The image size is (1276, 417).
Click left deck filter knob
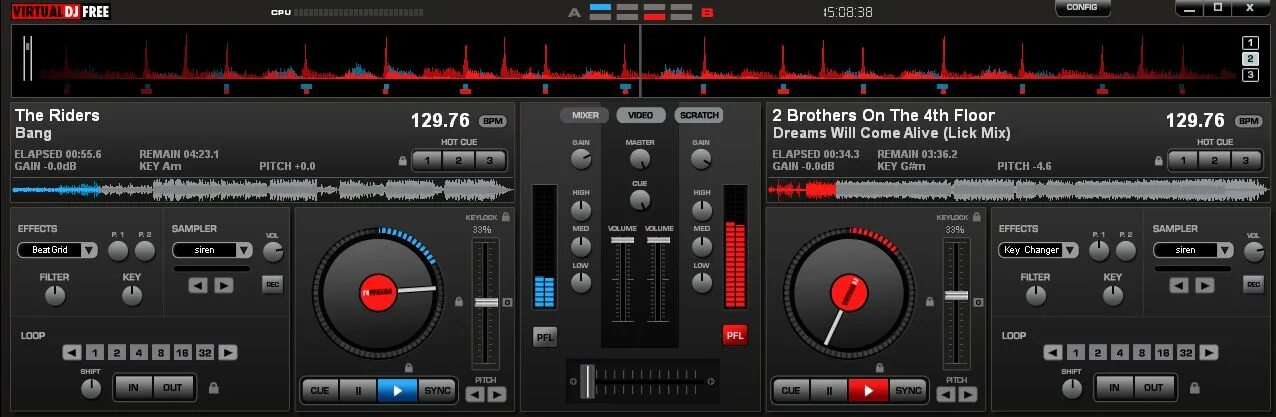pos(55,295)
